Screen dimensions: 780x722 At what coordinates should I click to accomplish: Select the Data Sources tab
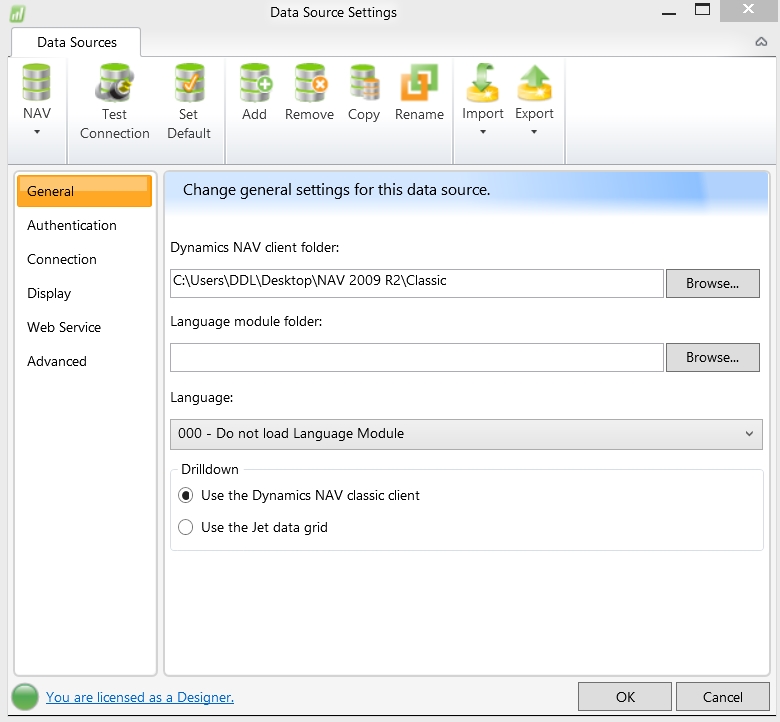[x=76, y=42]
